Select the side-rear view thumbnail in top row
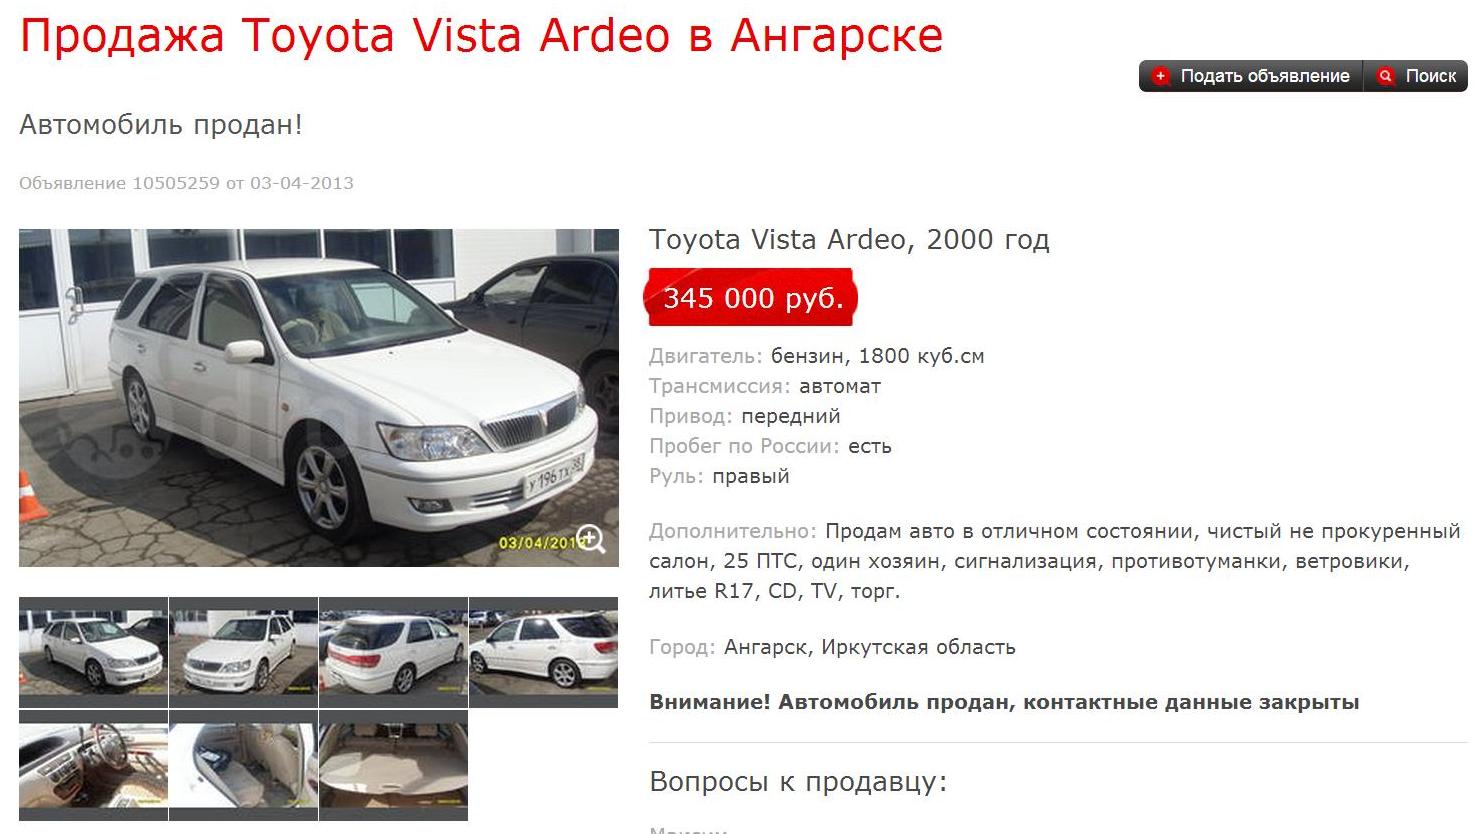Screen dimensions: 1478x834 (x=543, y=652)
